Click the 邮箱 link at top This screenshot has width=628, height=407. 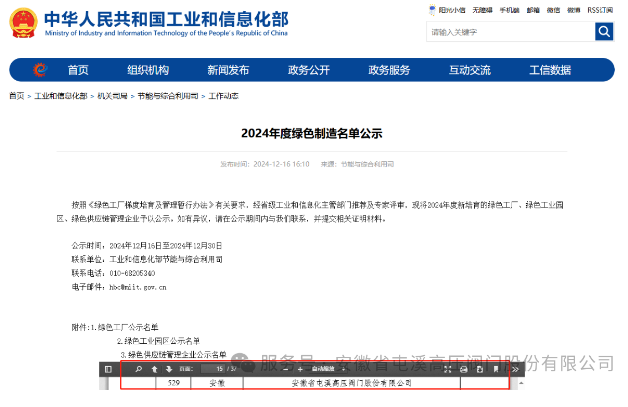533,10
